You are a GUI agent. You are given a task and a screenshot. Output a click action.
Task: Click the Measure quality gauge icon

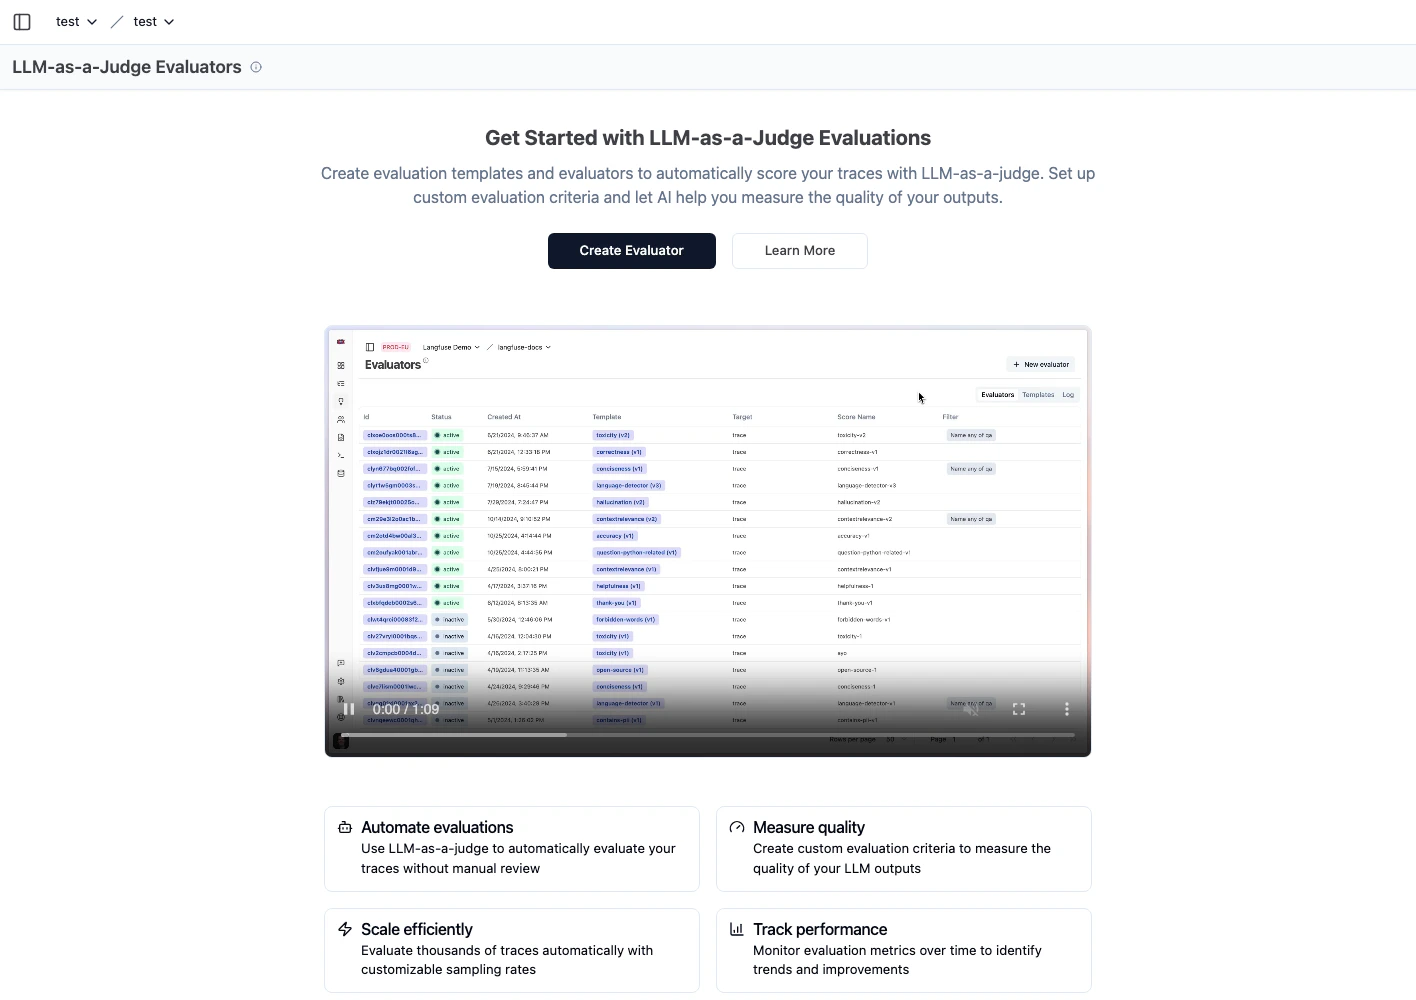pyautogui.click(x=737, y=827)
